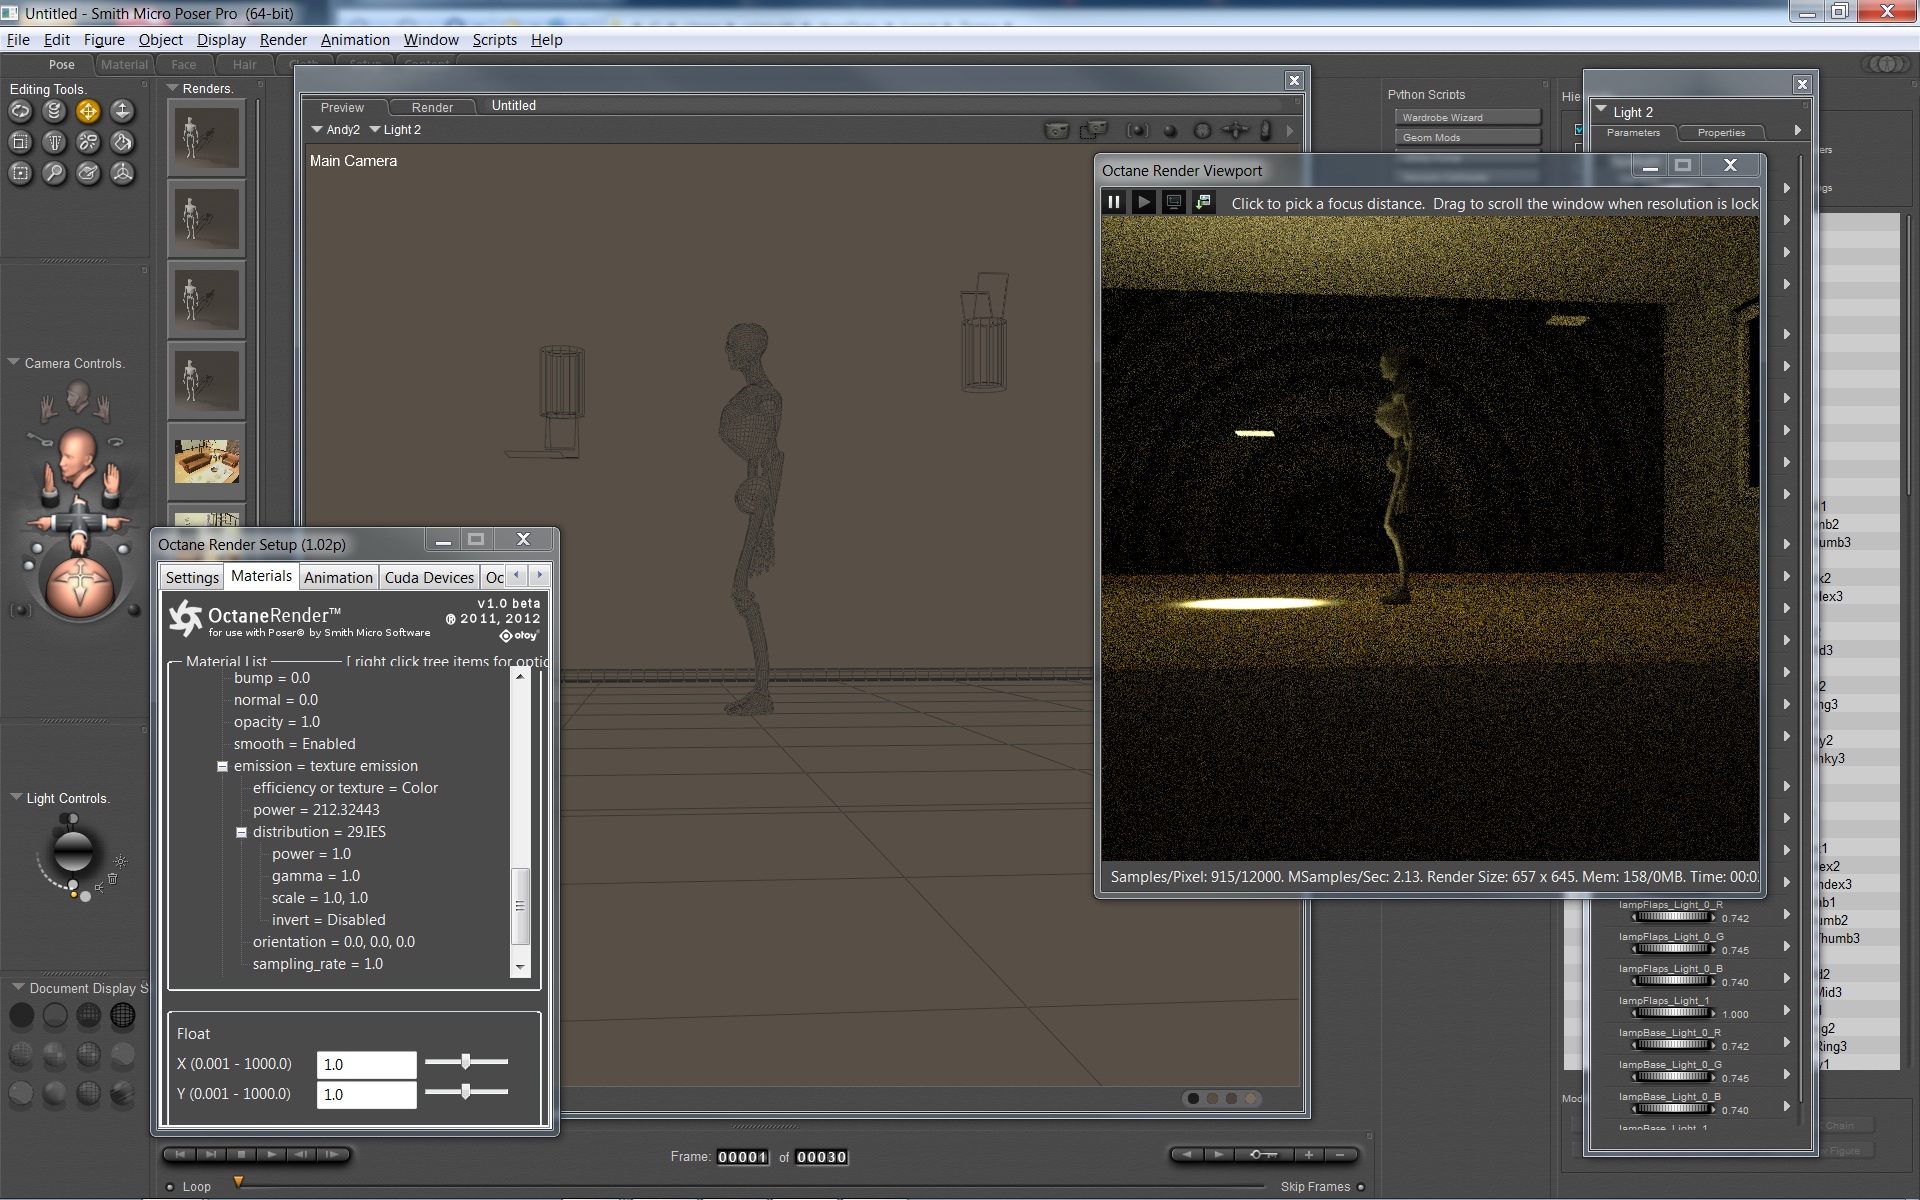The width and height of the screenshot is (1920, 1200).
Task: Activate the magnifier zoom tool
Action: pyautogui.click(x=54, y=173)
